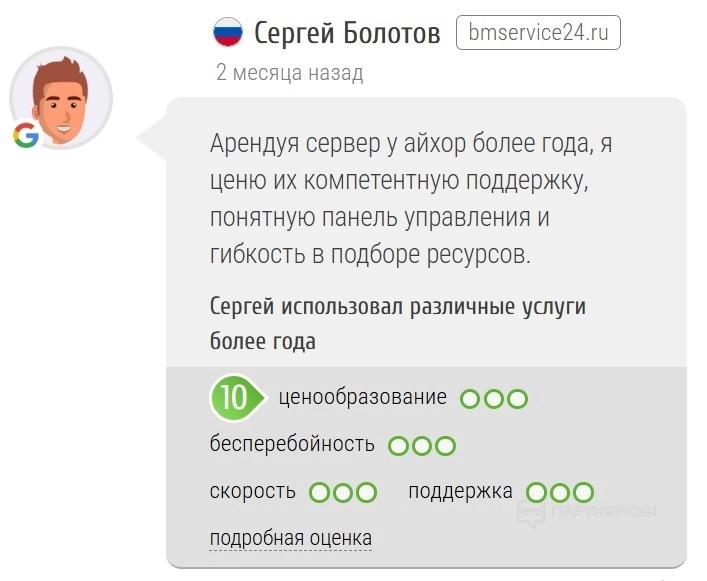Click last circle of бесперебойность rating
The image size is (707, 581).
(x=445, y=446)
